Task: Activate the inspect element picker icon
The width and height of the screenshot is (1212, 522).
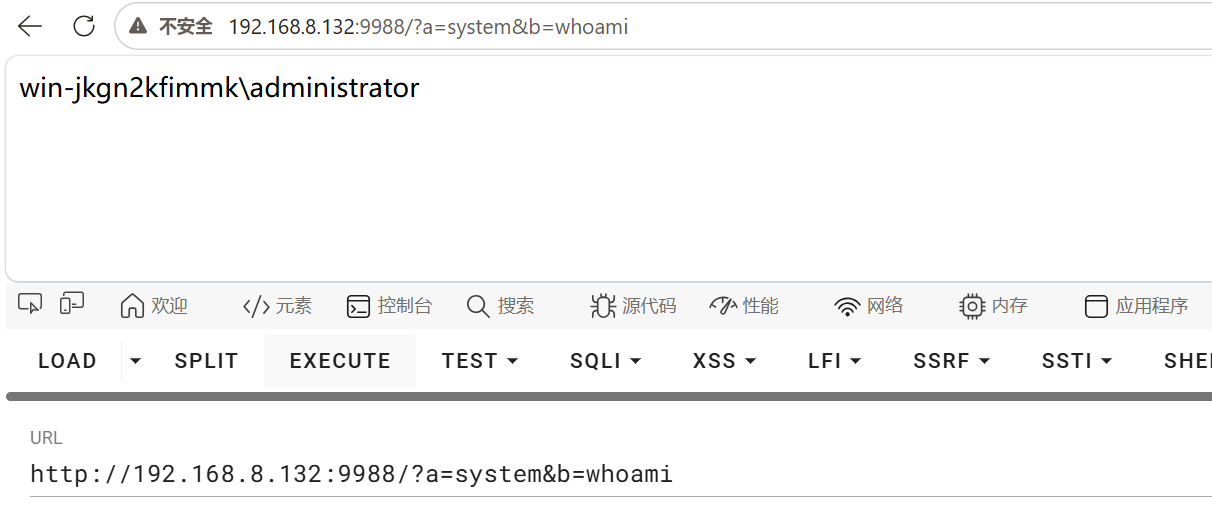Action: 30,305
